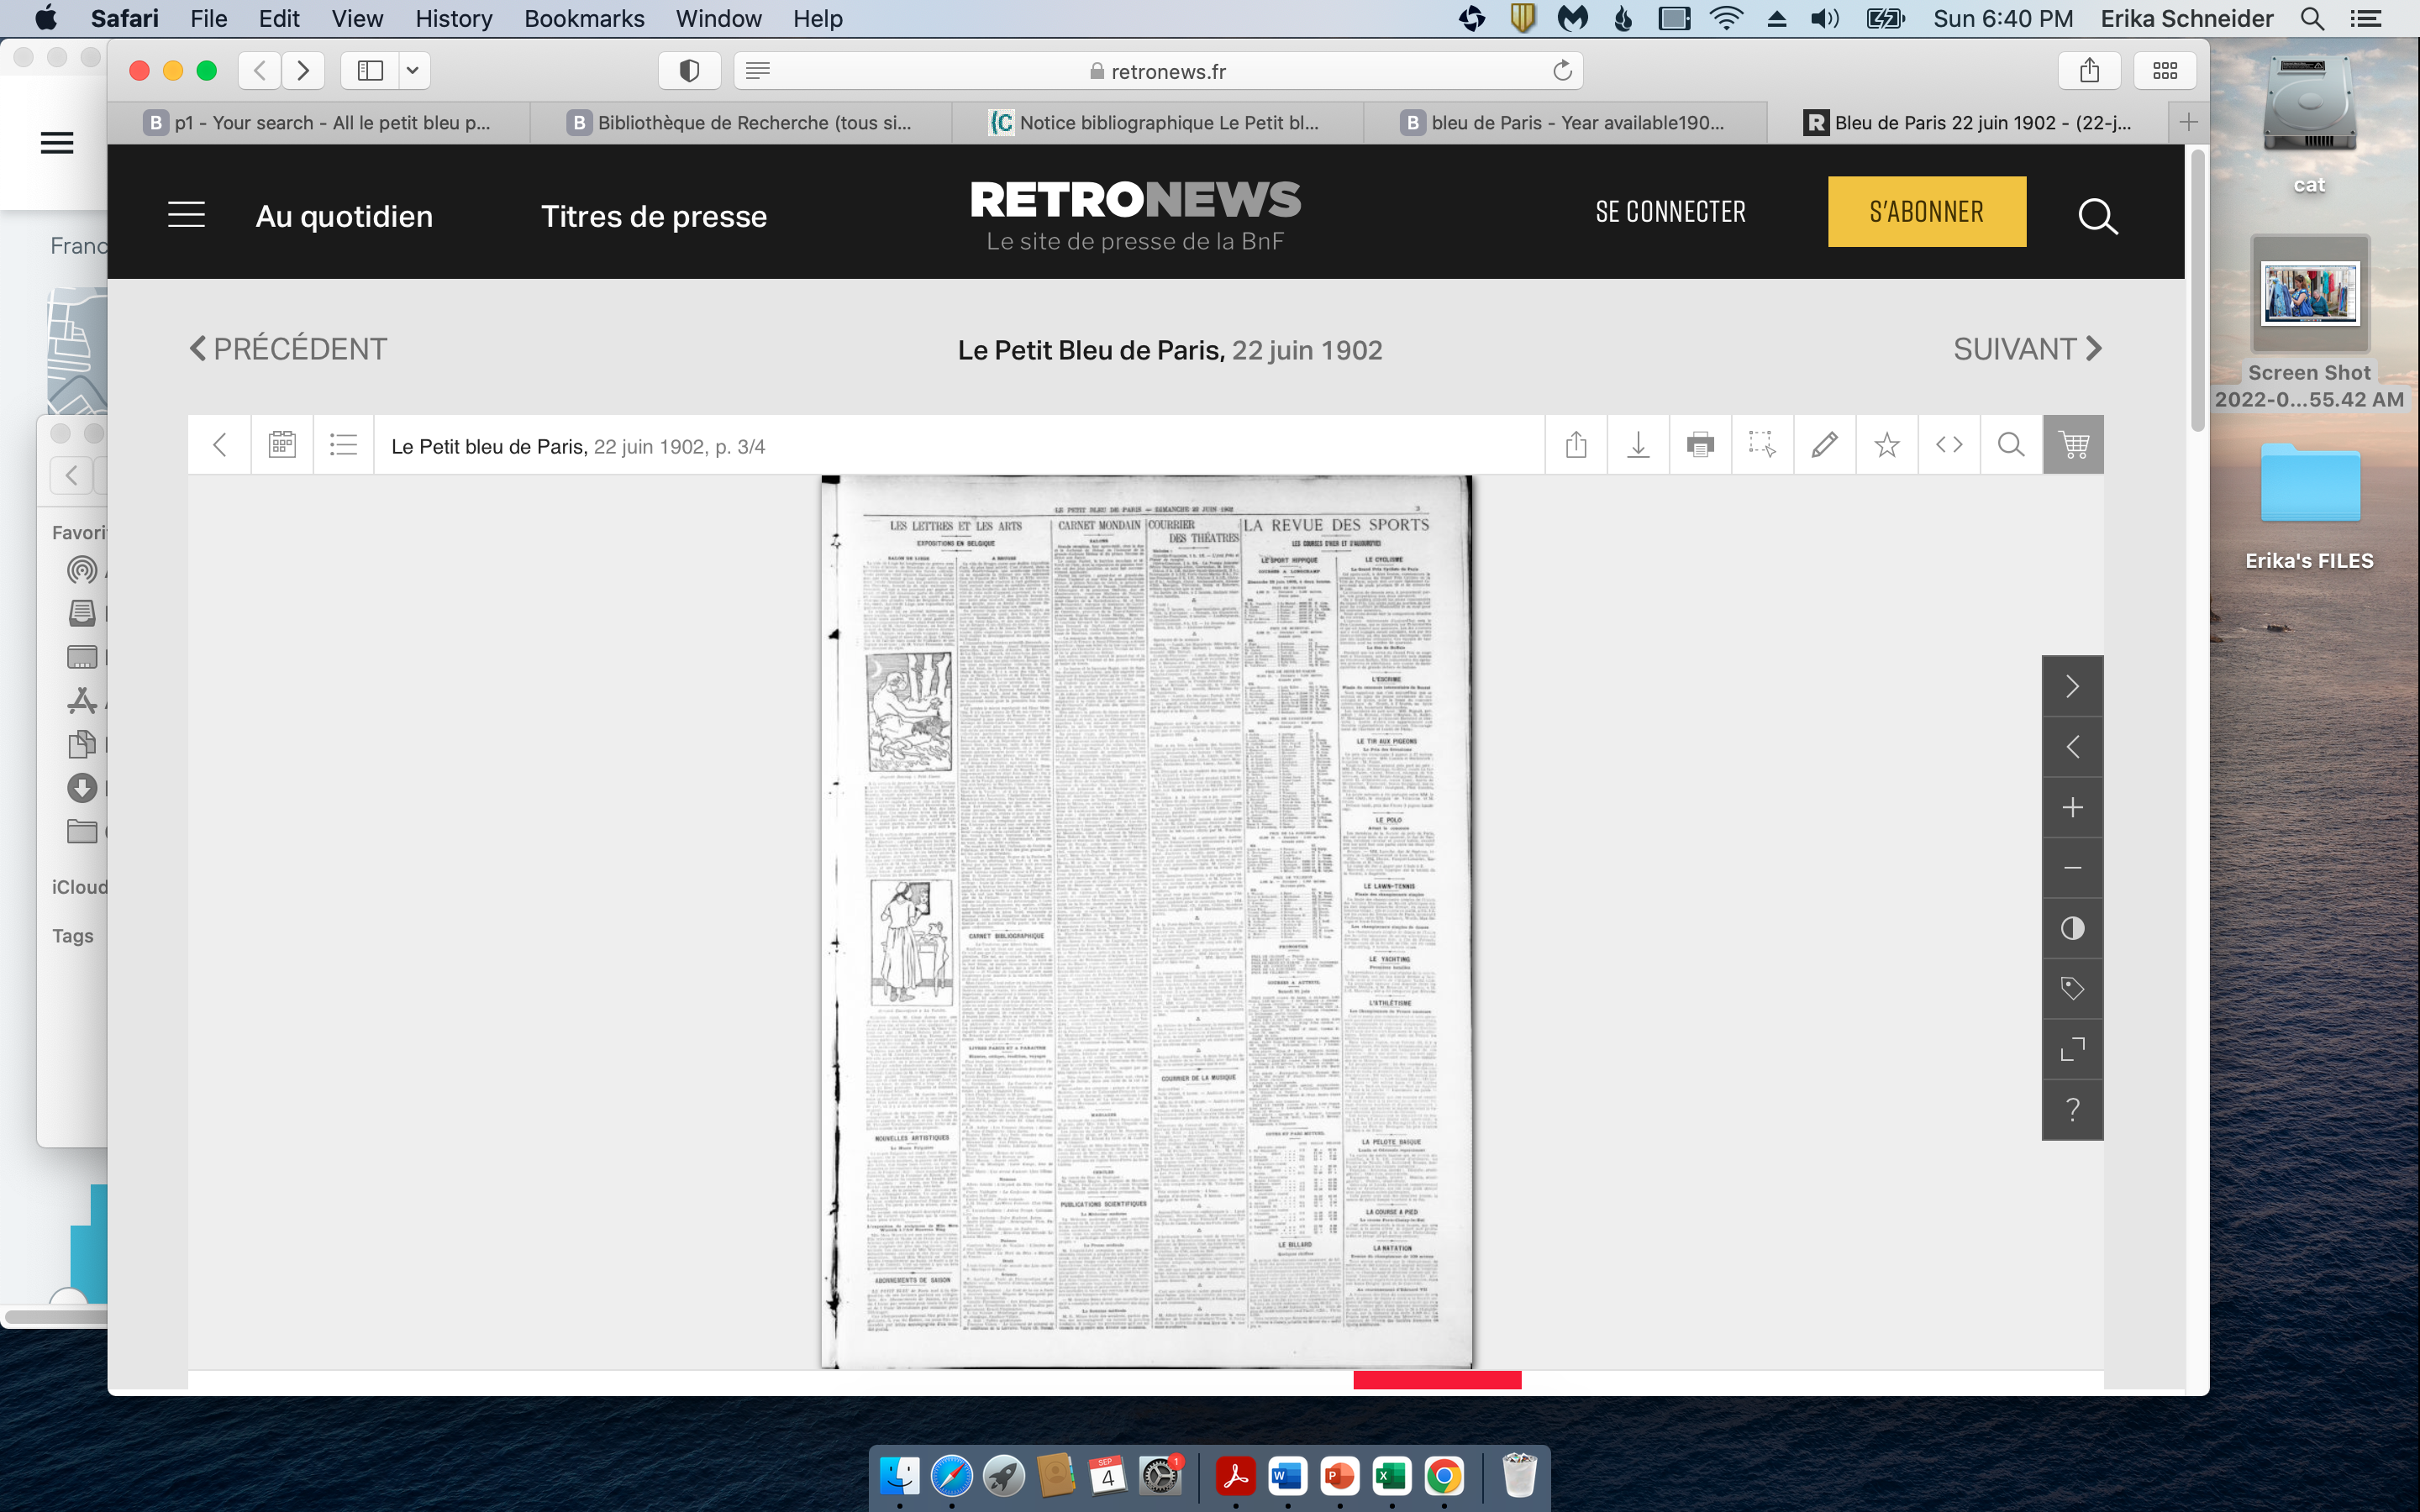
Task: Click SE CONNECTER link
Action: [1670, 212]
